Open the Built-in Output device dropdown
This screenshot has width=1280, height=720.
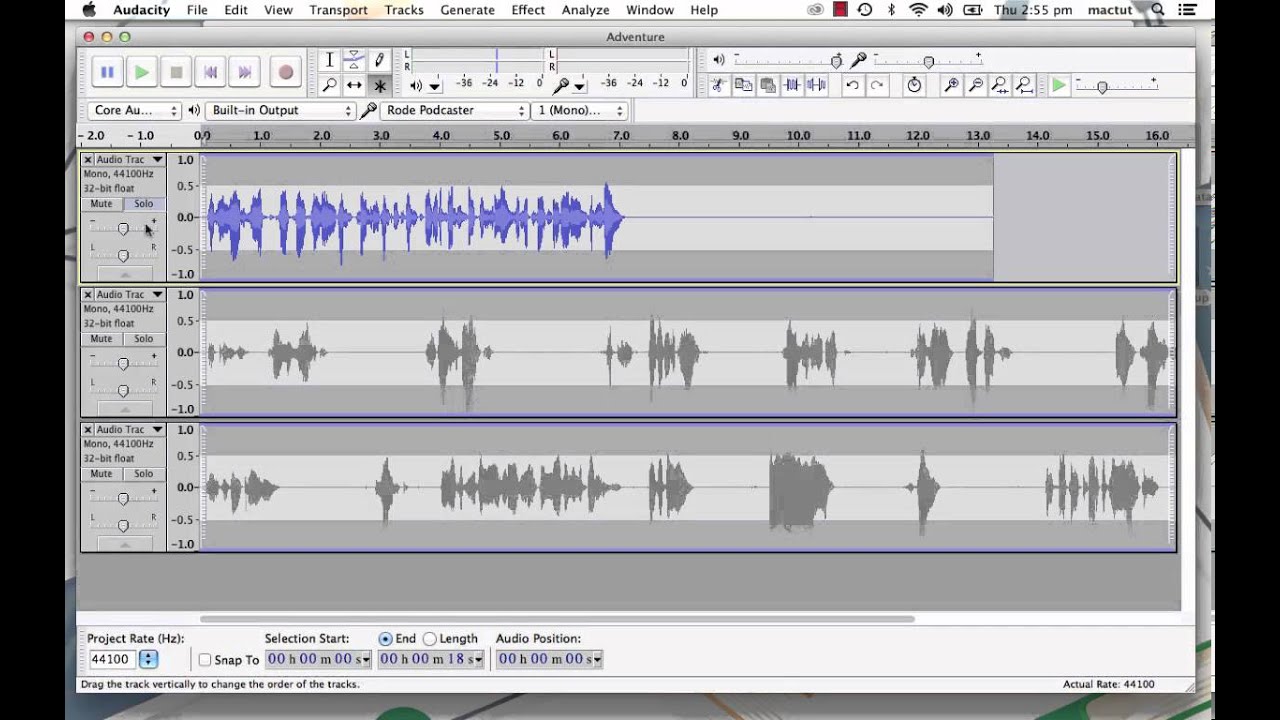tap(280, 110)
